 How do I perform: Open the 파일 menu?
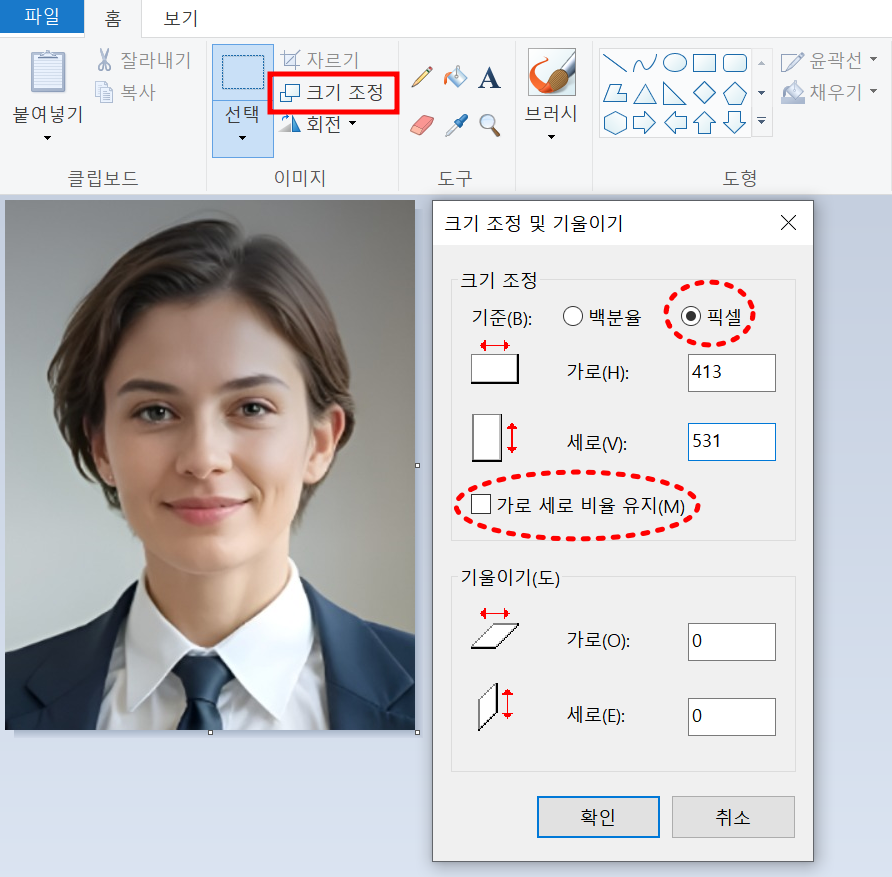41,18
